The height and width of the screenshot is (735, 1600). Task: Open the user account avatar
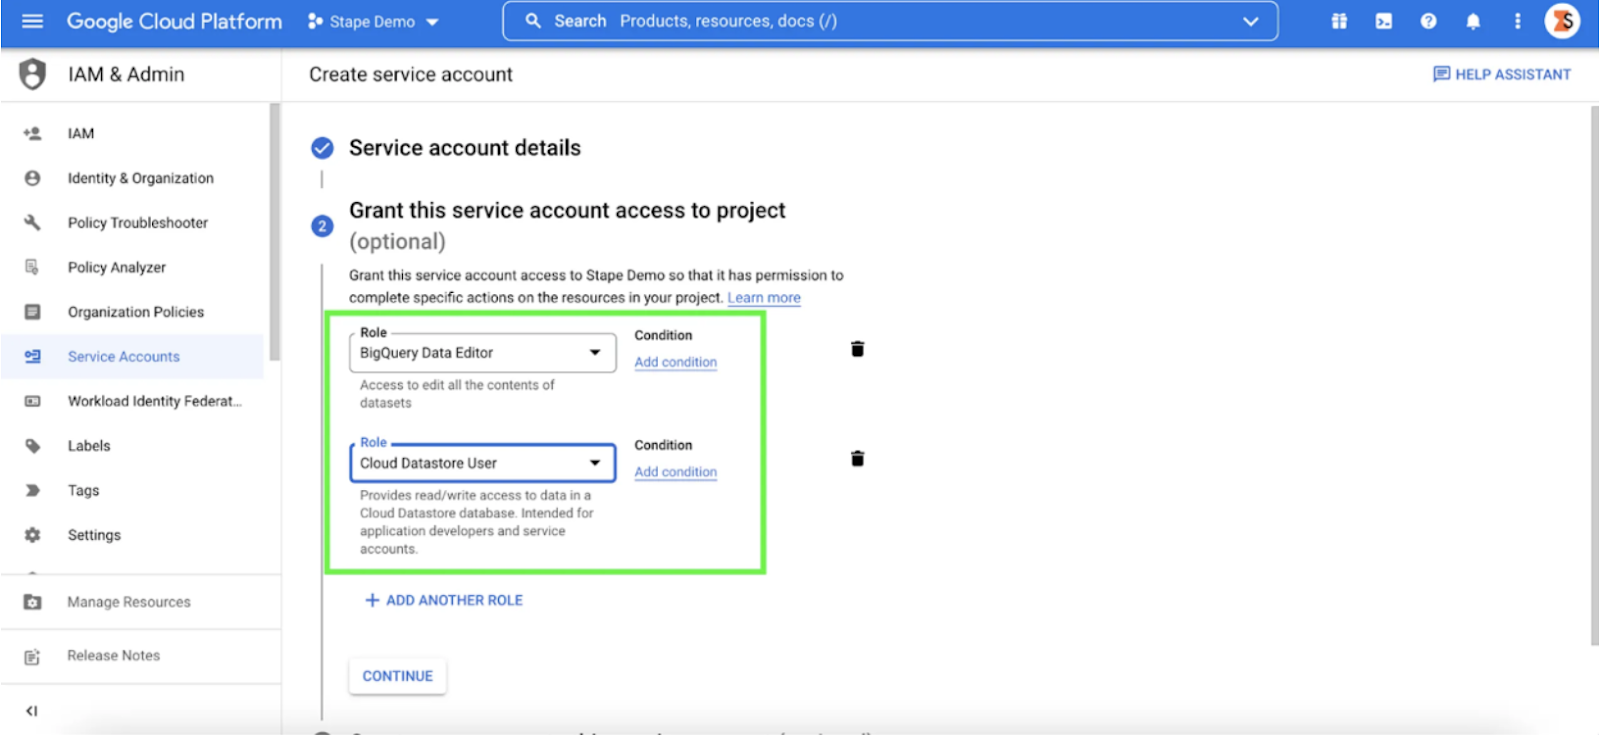(1562, 21)
